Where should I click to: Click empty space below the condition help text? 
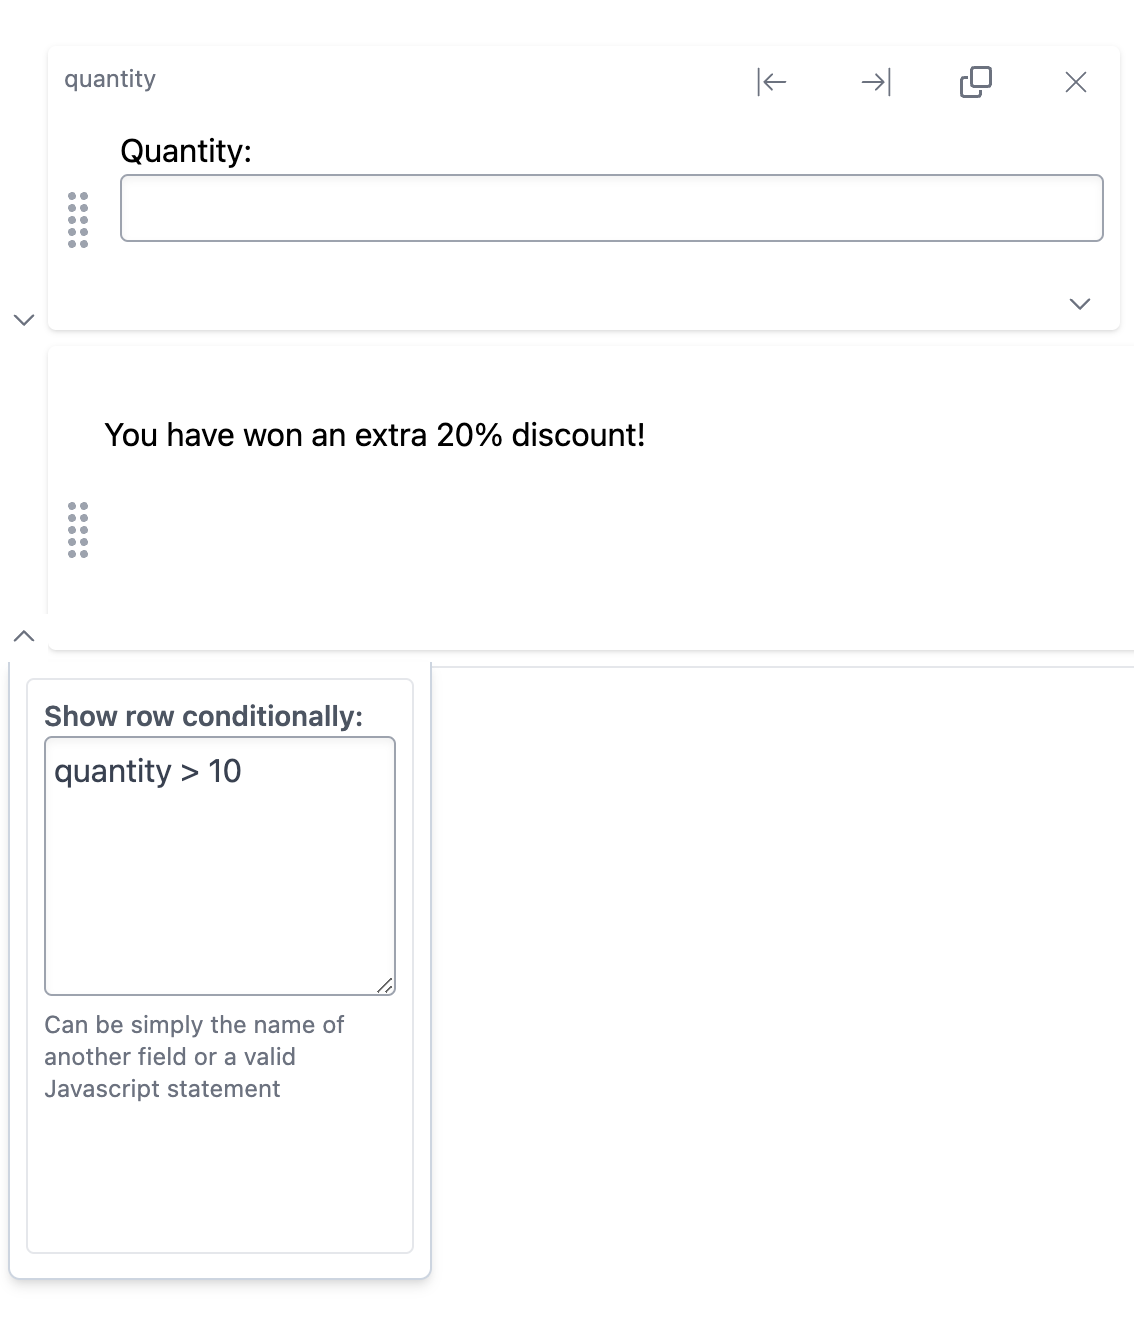point(220,1180)
